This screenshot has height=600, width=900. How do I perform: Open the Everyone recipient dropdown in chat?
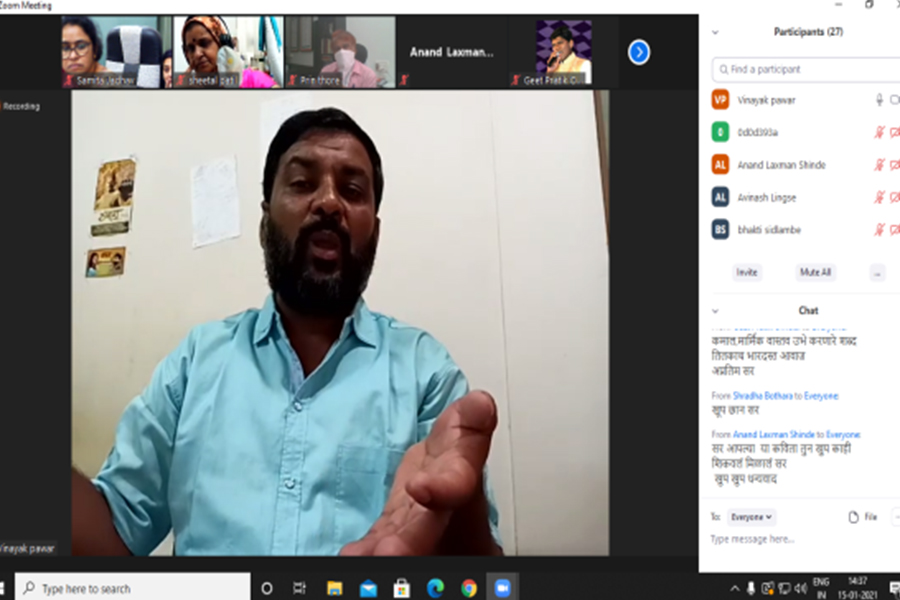[x=752, y=517]
